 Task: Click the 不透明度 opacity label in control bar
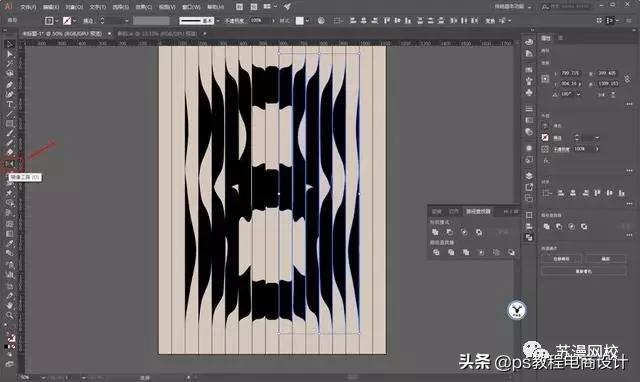coord(234,20)
